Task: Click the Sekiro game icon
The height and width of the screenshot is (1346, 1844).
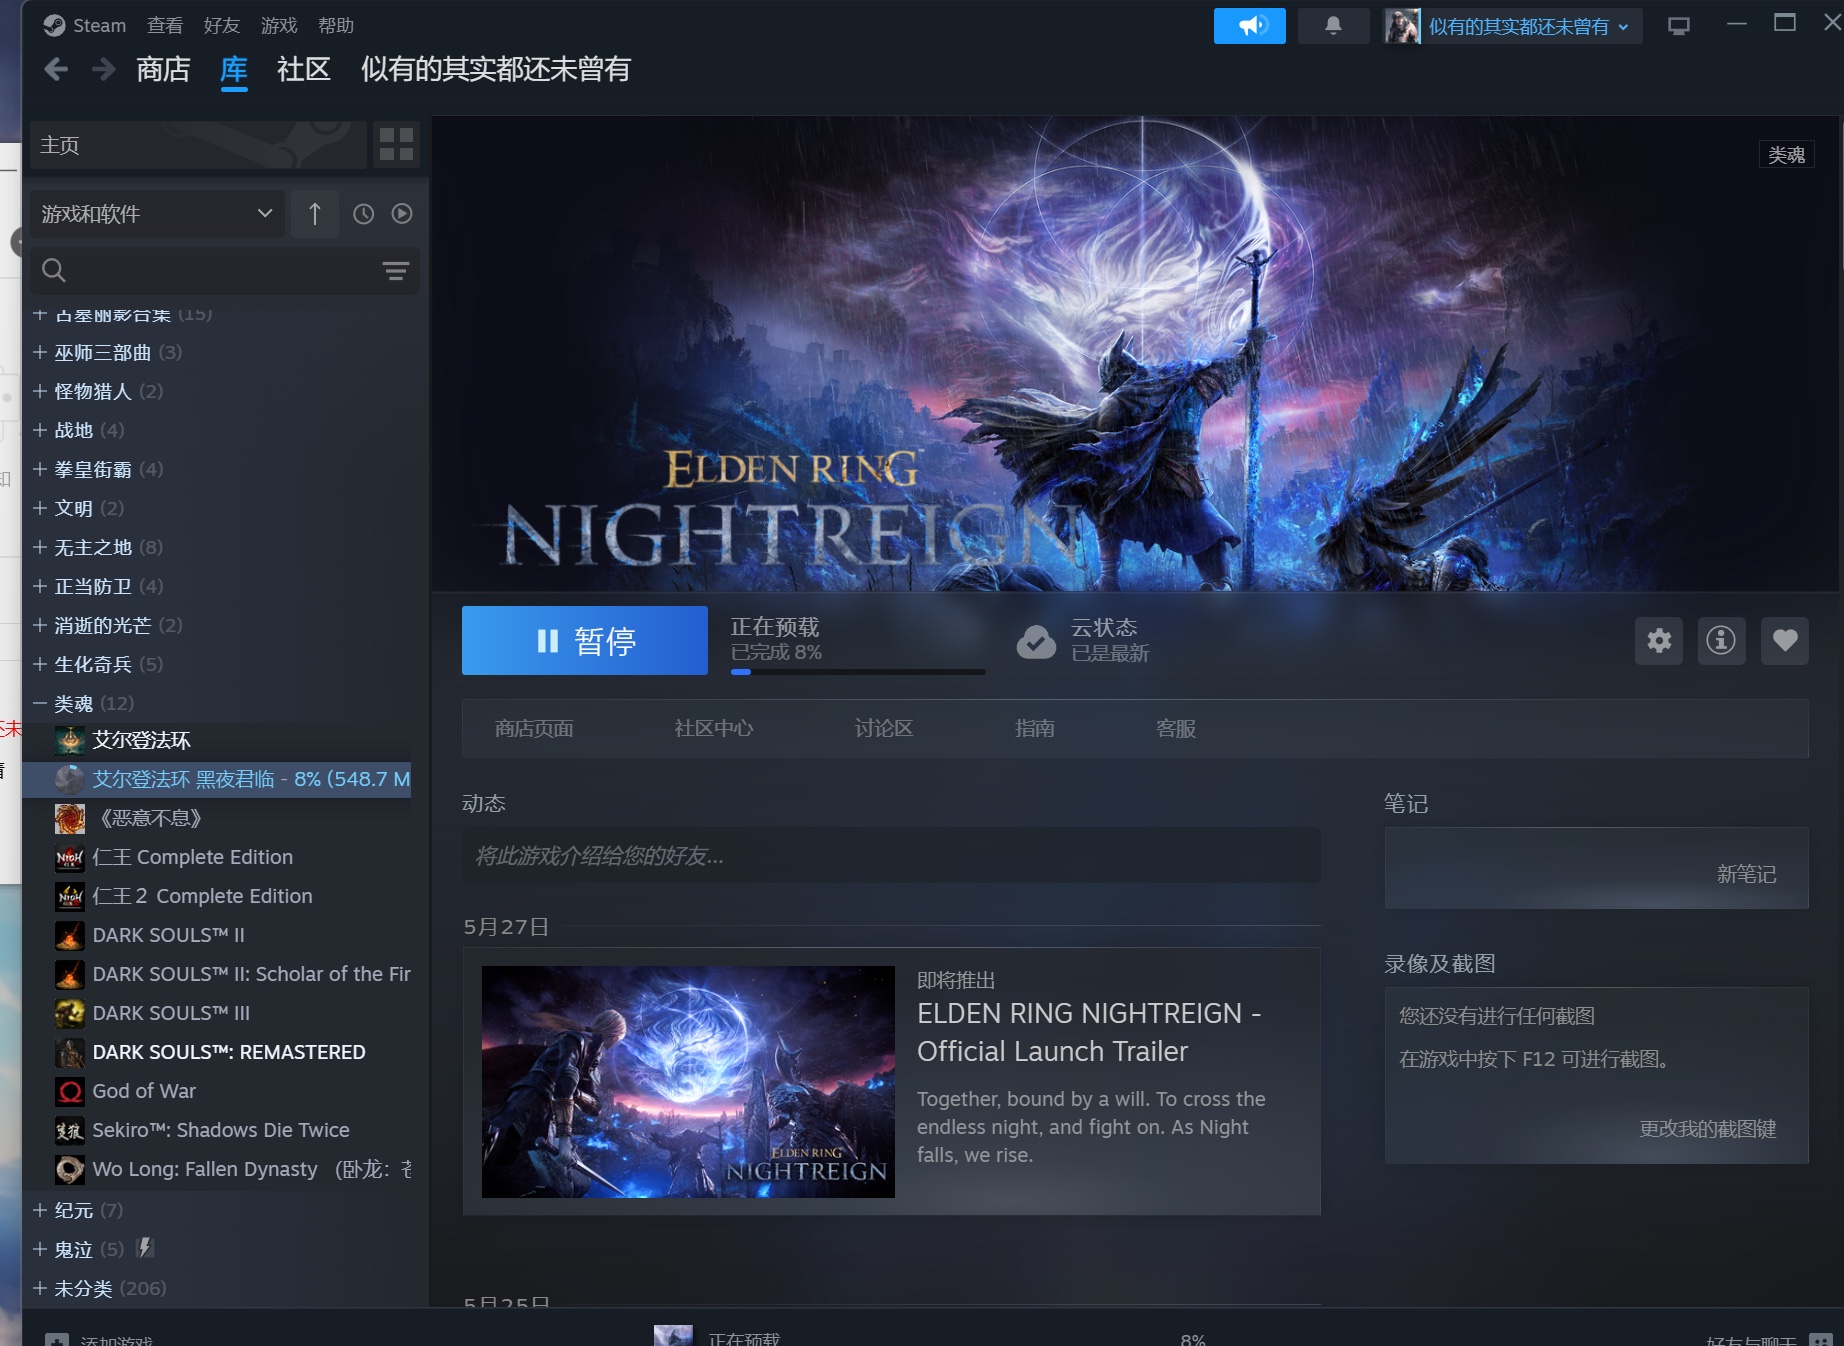Action: tap(70, 1130)
